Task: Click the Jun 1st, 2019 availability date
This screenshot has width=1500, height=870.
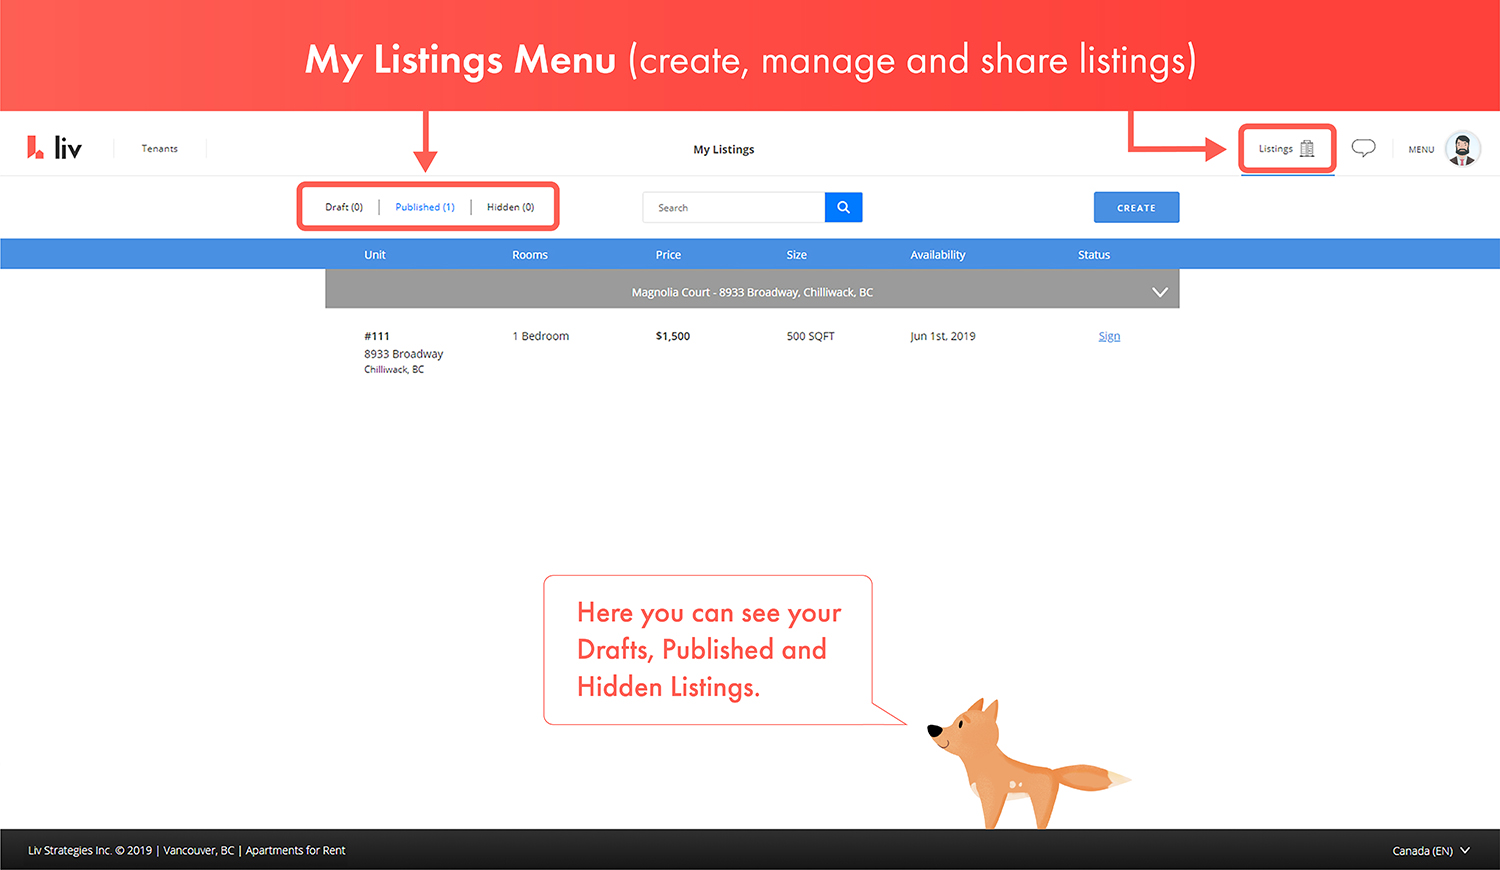Action: coord(943,336)
